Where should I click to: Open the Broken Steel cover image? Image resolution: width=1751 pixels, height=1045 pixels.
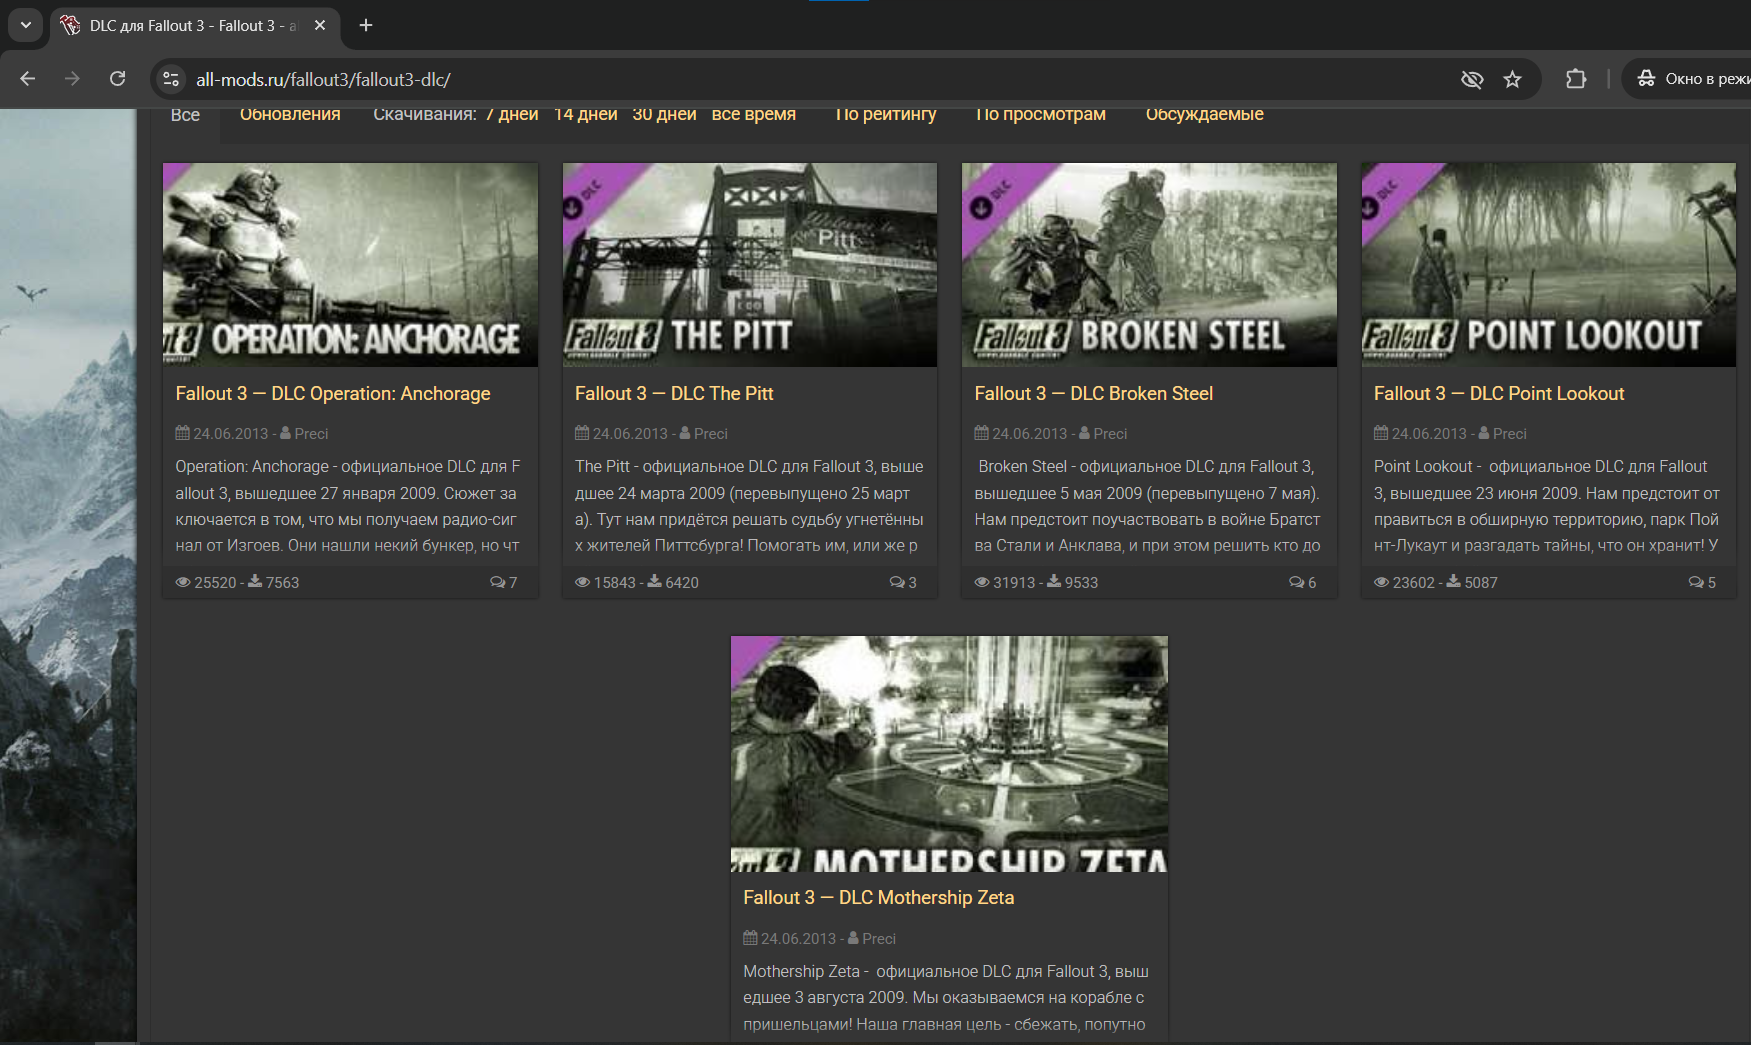tap(1149, 265)
